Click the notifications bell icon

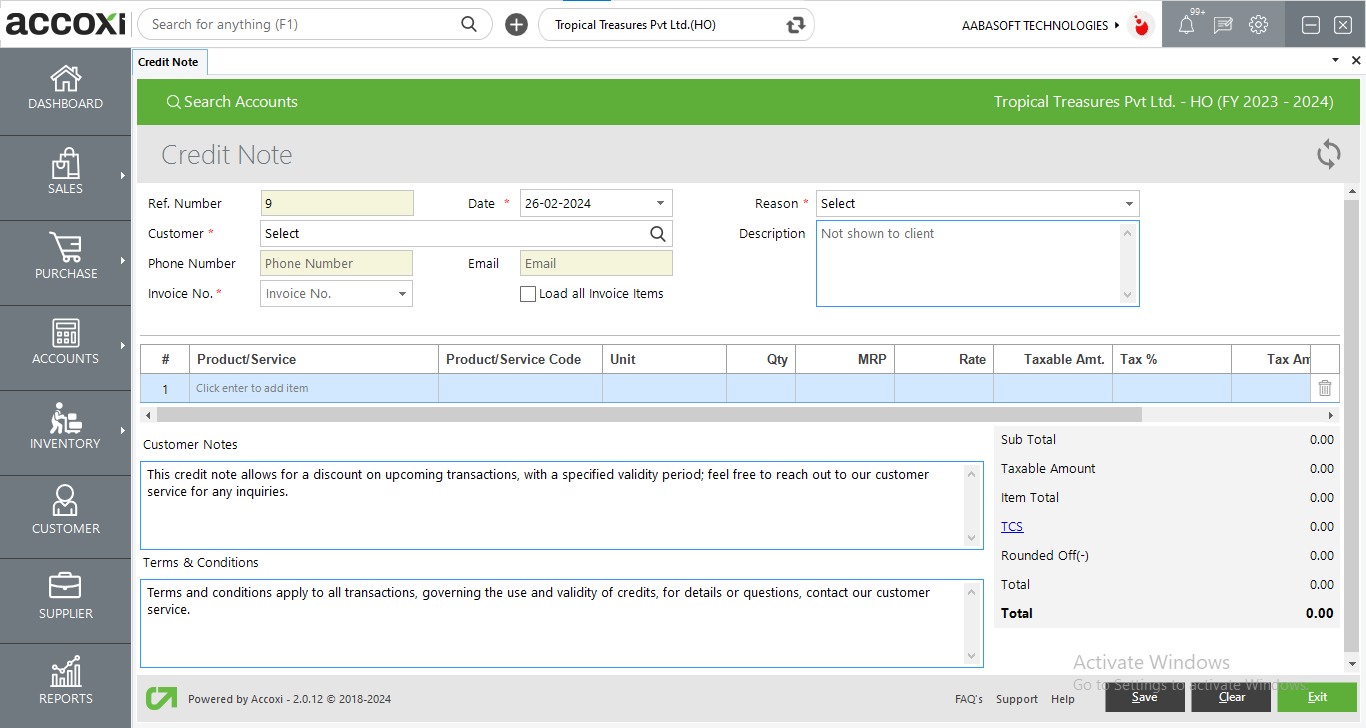tap(1186, 26)
